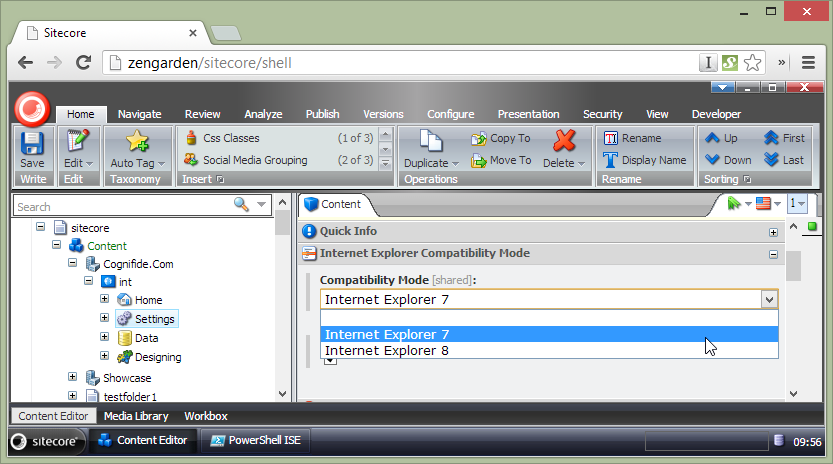Screen dimensions: 833x464
Task: Click the tree Search input field
Action: click(123, 206)
